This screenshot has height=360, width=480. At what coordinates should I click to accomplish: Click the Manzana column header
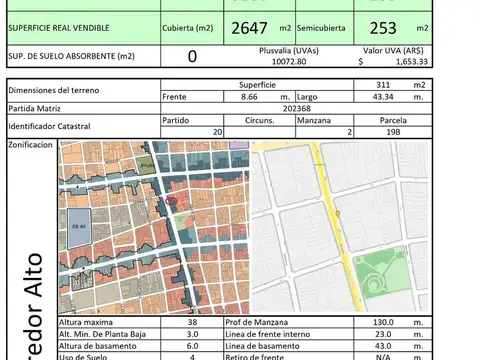click(314, 120)
